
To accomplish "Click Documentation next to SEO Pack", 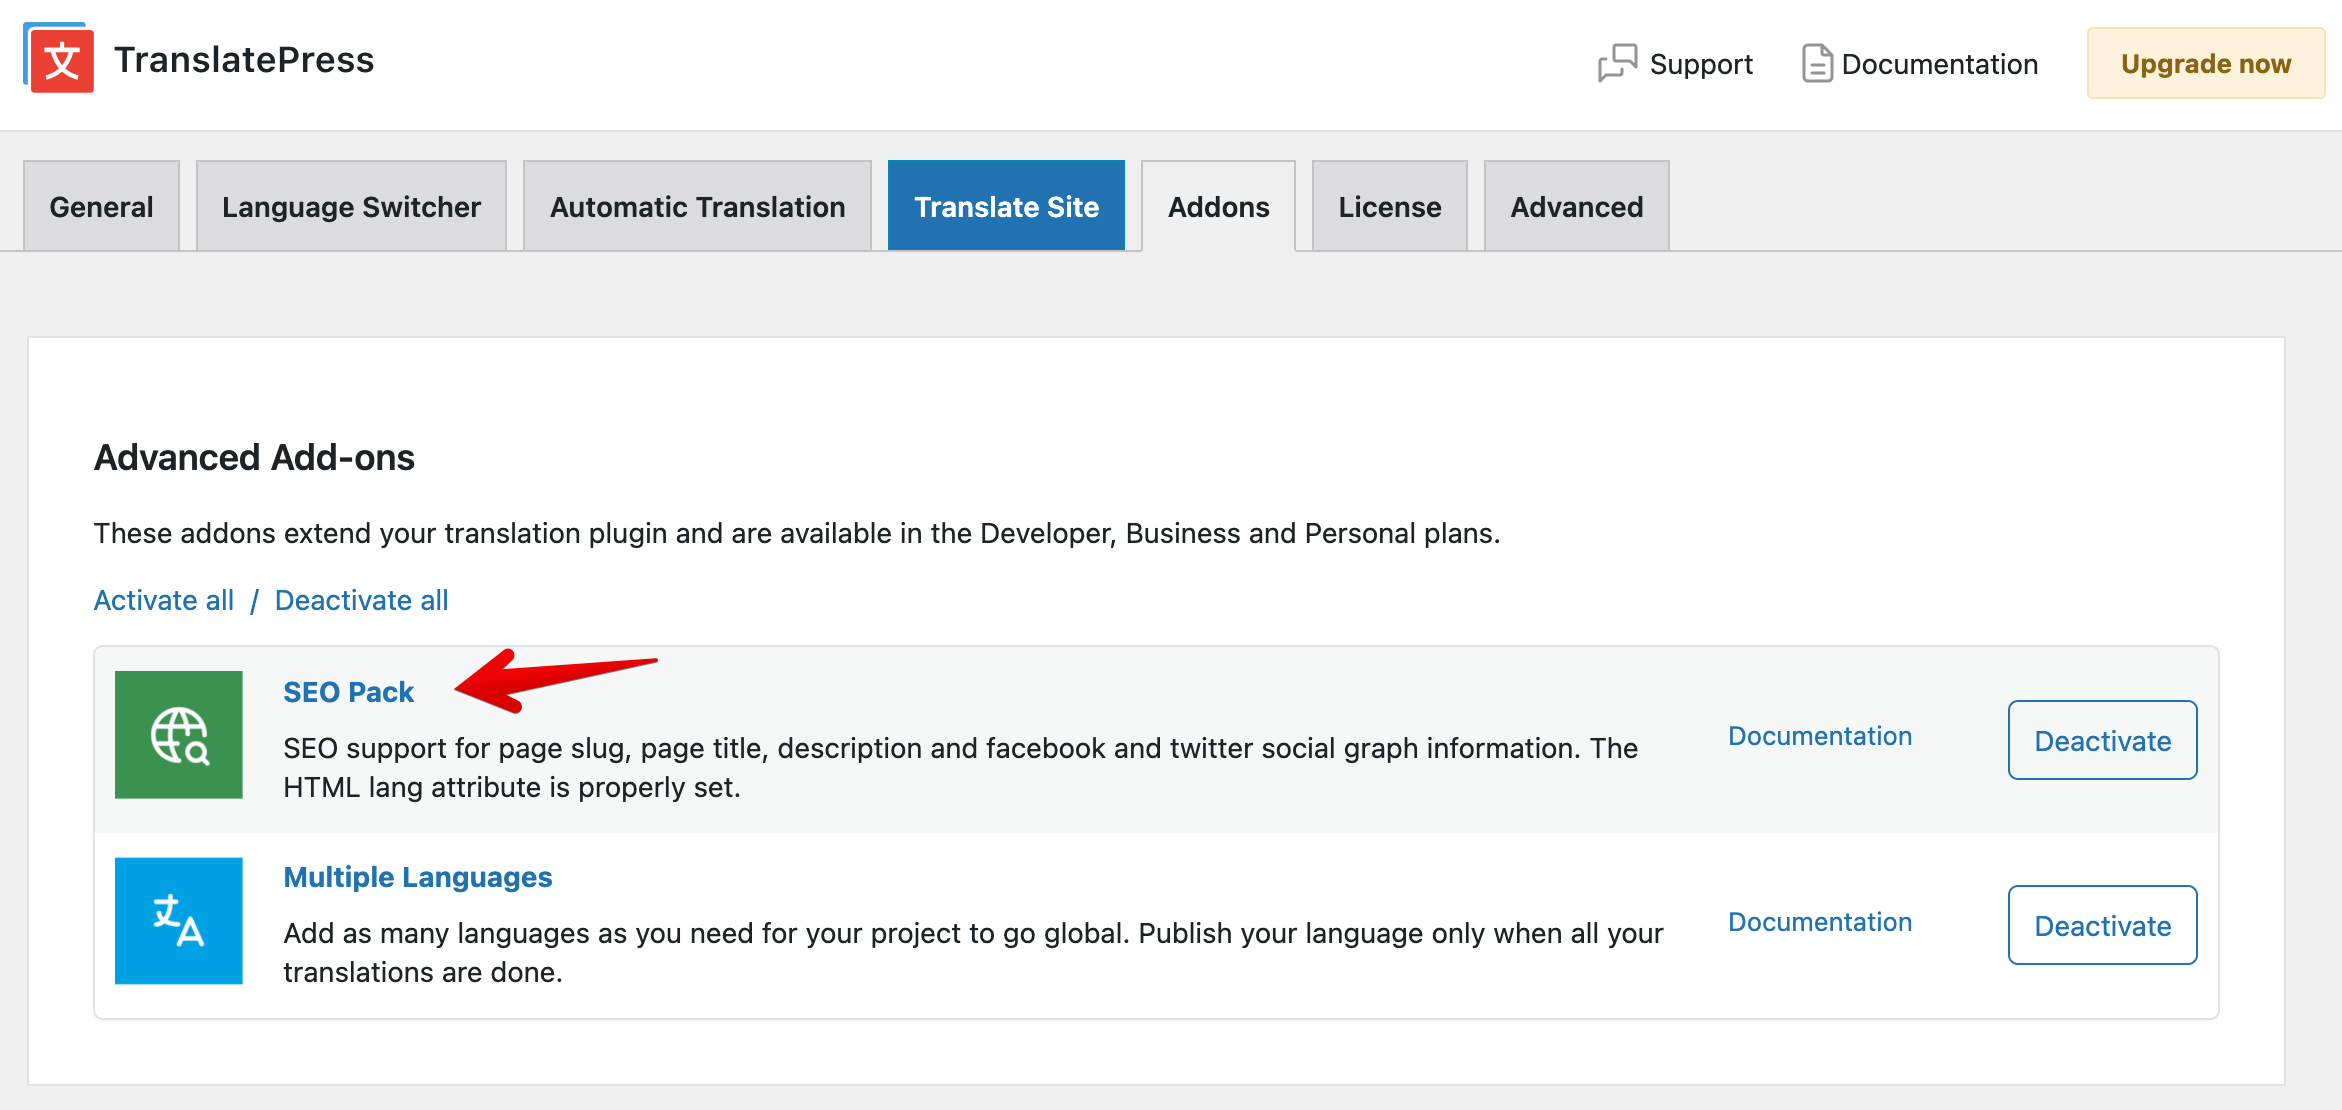I will [x=1819, y=736].
